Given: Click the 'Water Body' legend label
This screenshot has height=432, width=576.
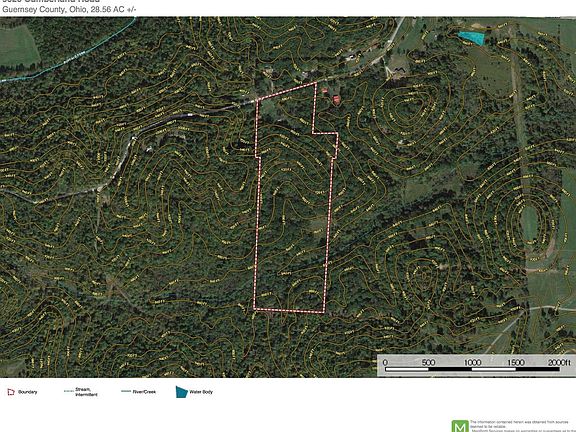Looking at the screenshot, I should (x=201, y=392).
